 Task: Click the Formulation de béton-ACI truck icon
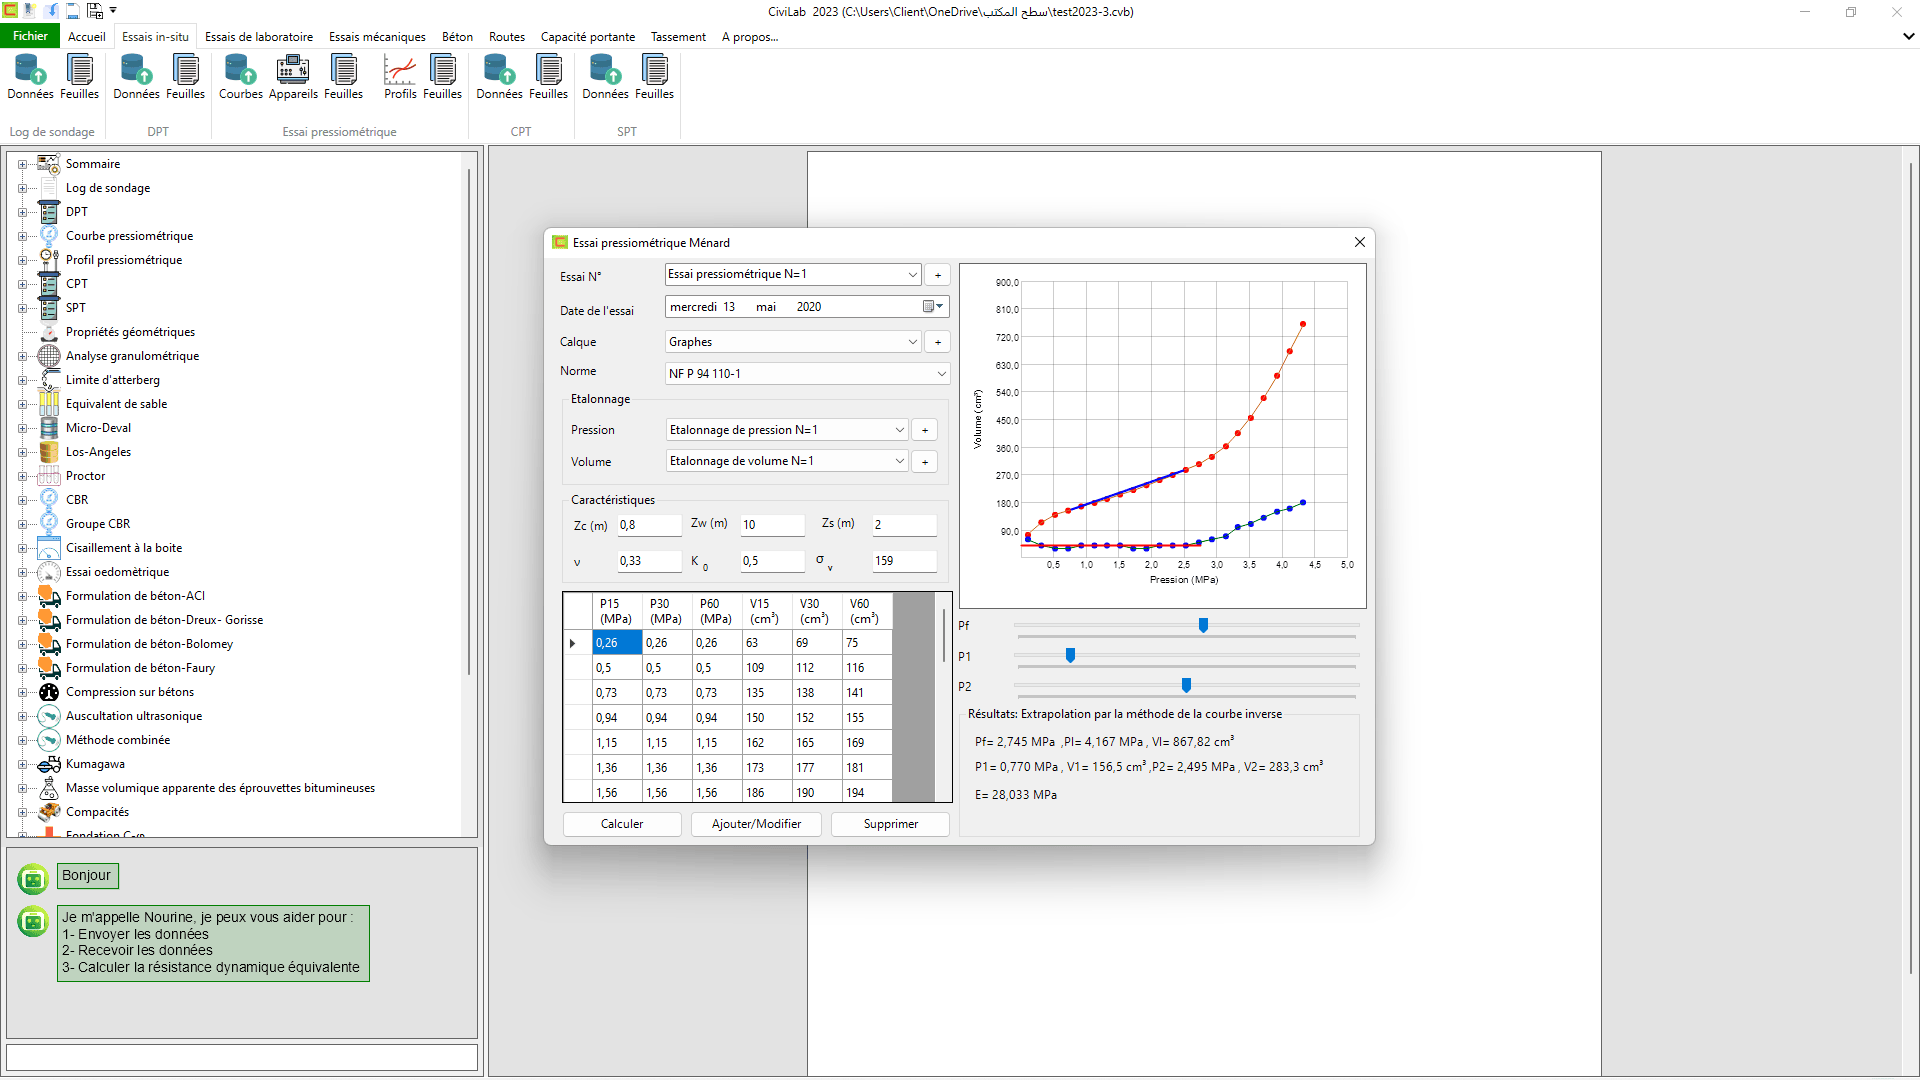point(49,596)
